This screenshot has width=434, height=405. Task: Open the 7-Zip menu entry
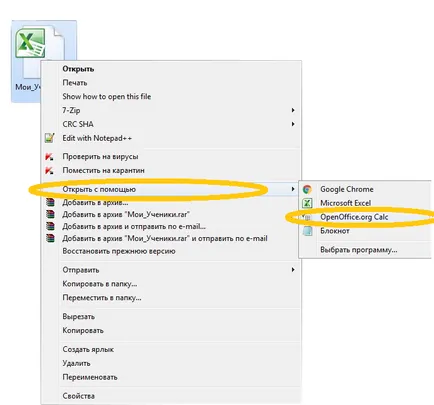[x=71, y=110]
